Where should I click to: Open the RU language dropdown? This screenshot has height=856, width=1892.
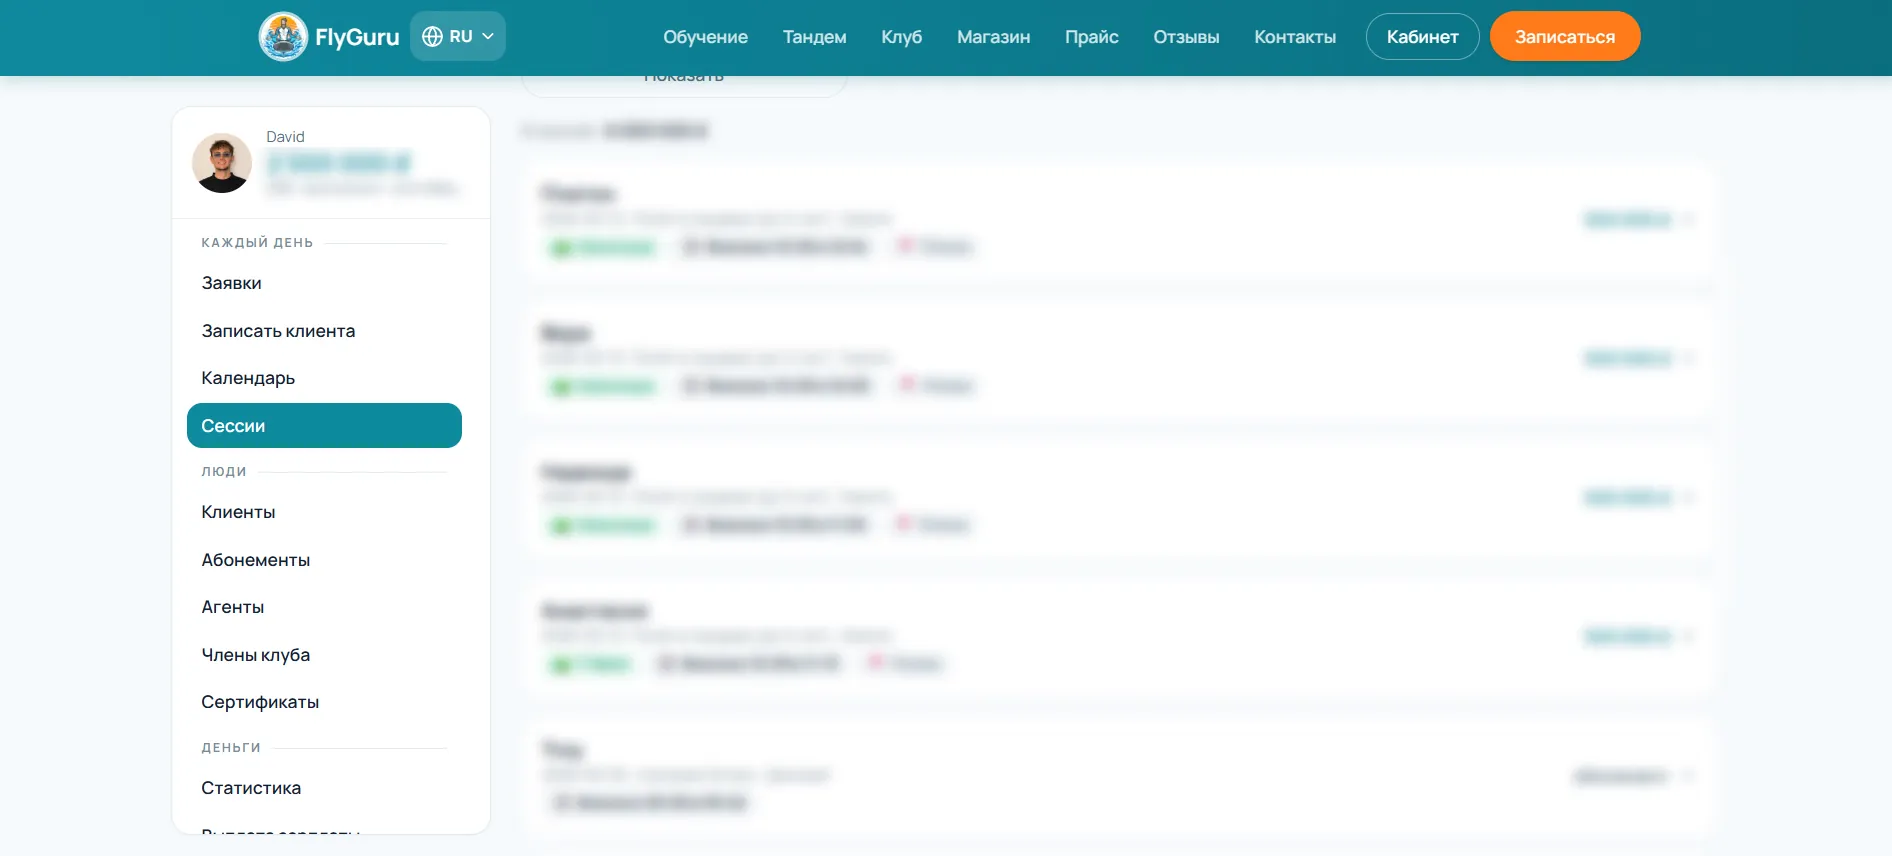458,37
